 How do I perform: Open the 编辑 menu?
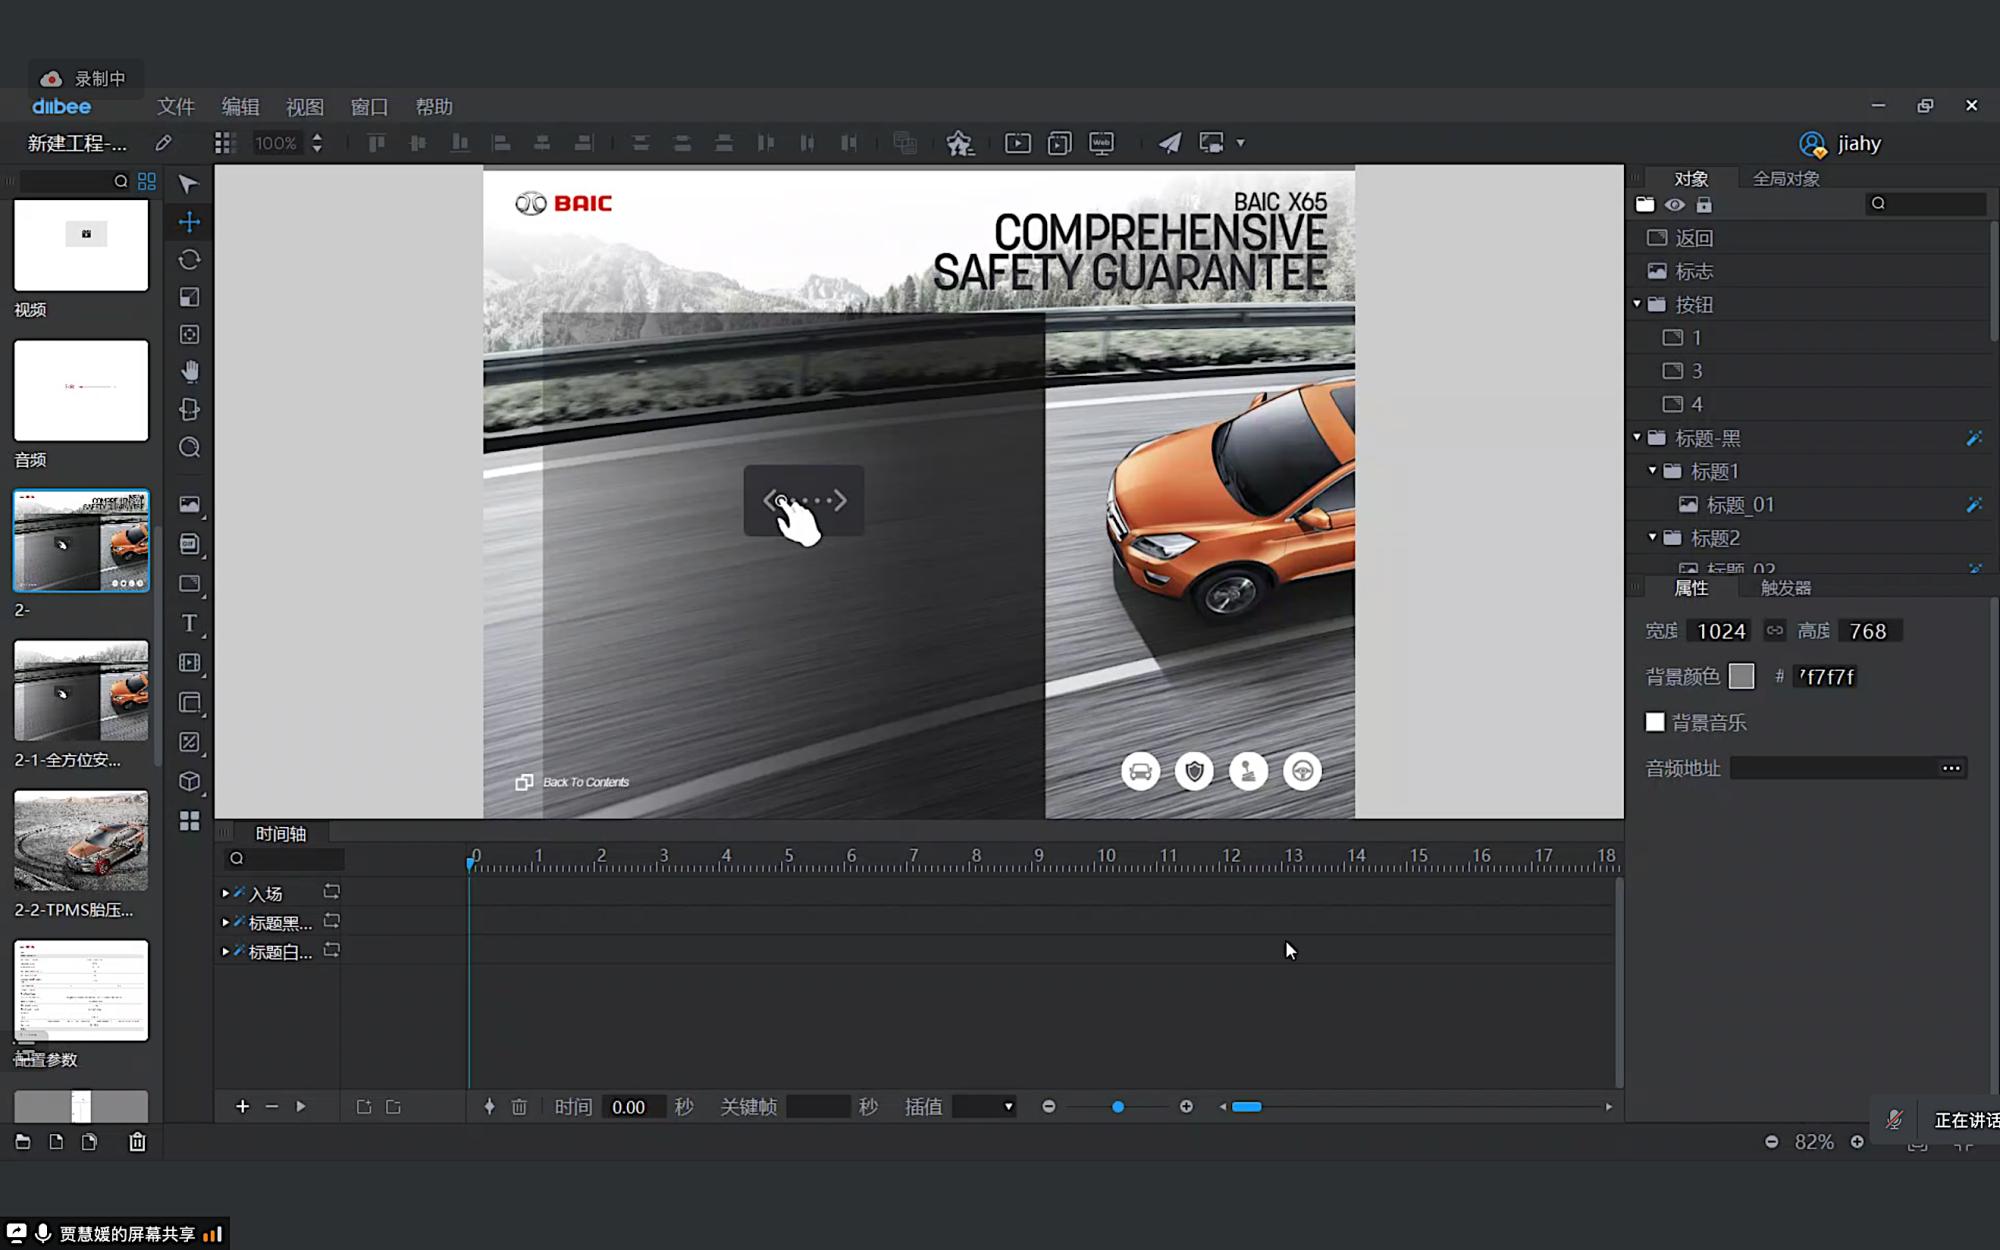coord(240,107)
